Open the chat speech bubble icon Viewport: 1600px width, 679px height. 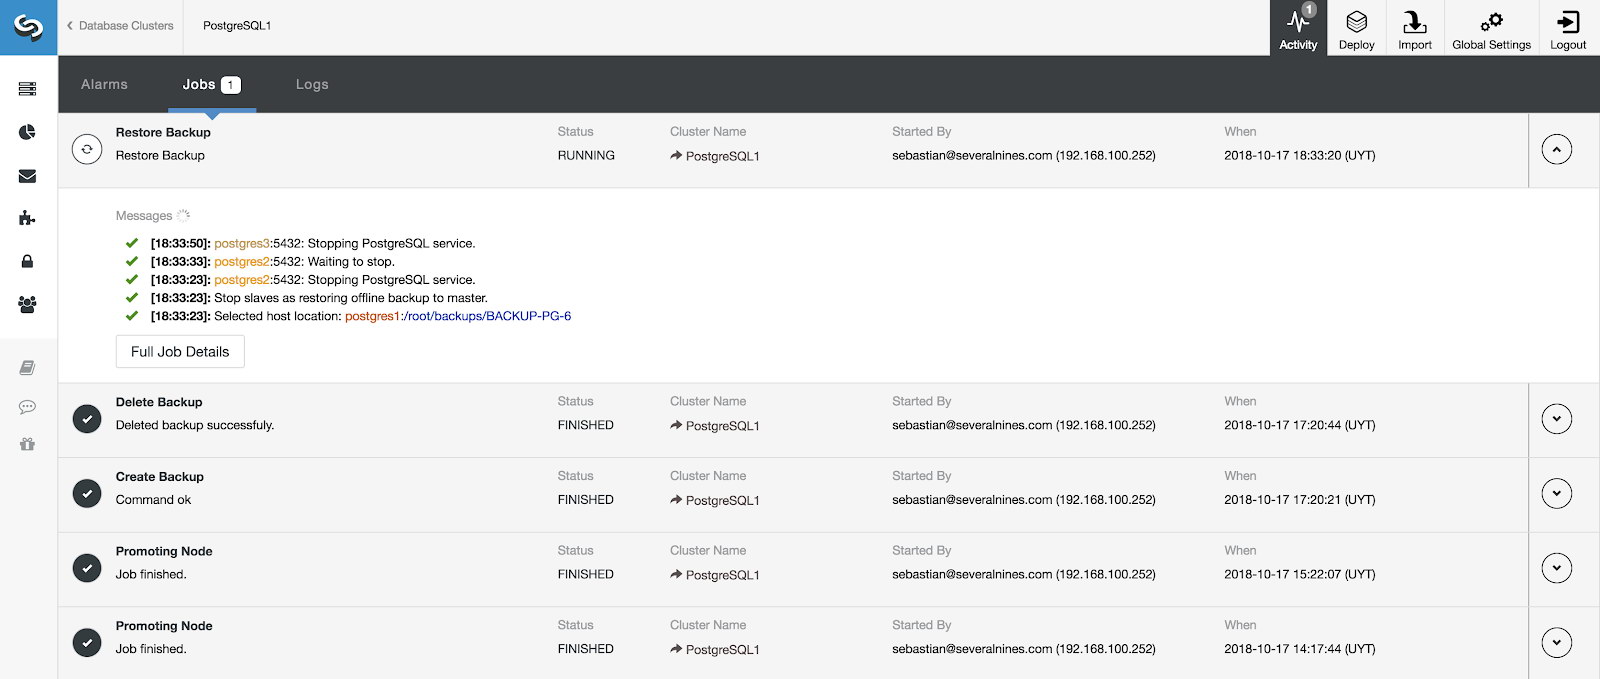27,407
